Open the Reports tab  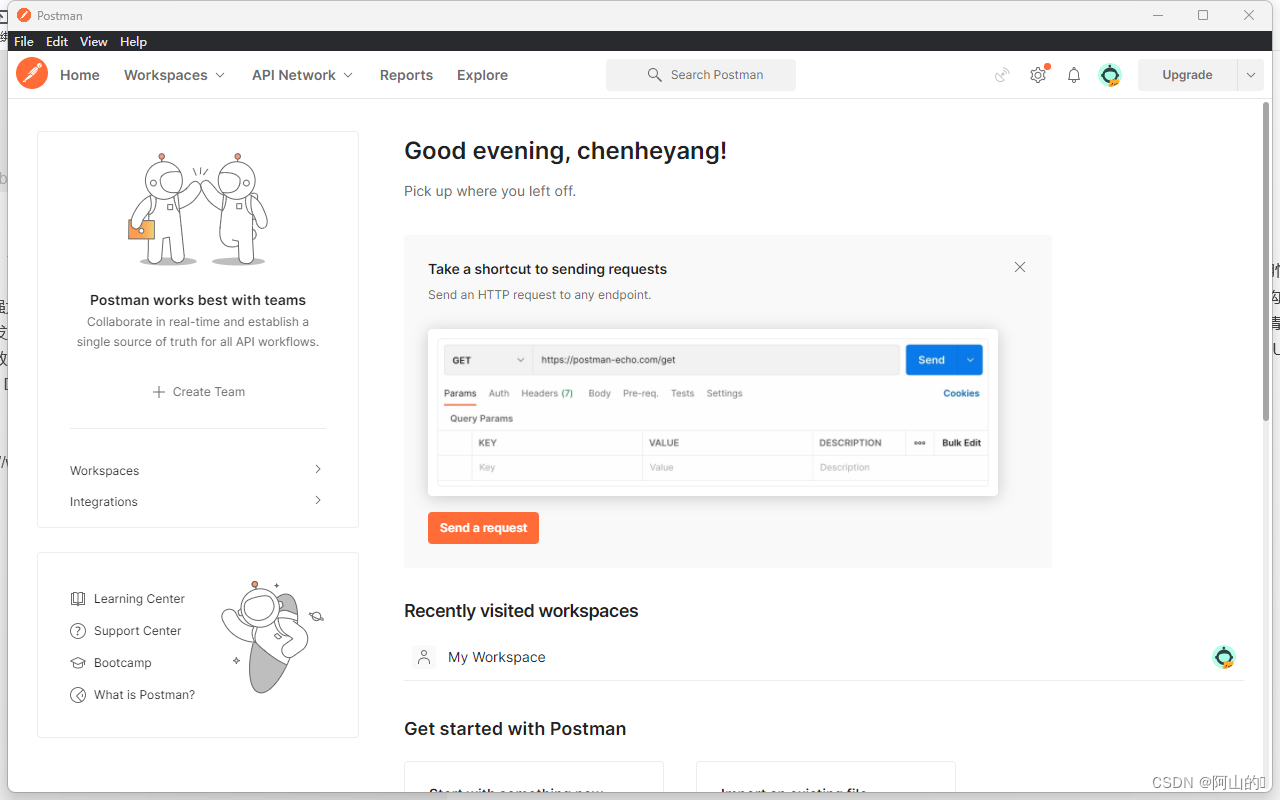[406, 75]
